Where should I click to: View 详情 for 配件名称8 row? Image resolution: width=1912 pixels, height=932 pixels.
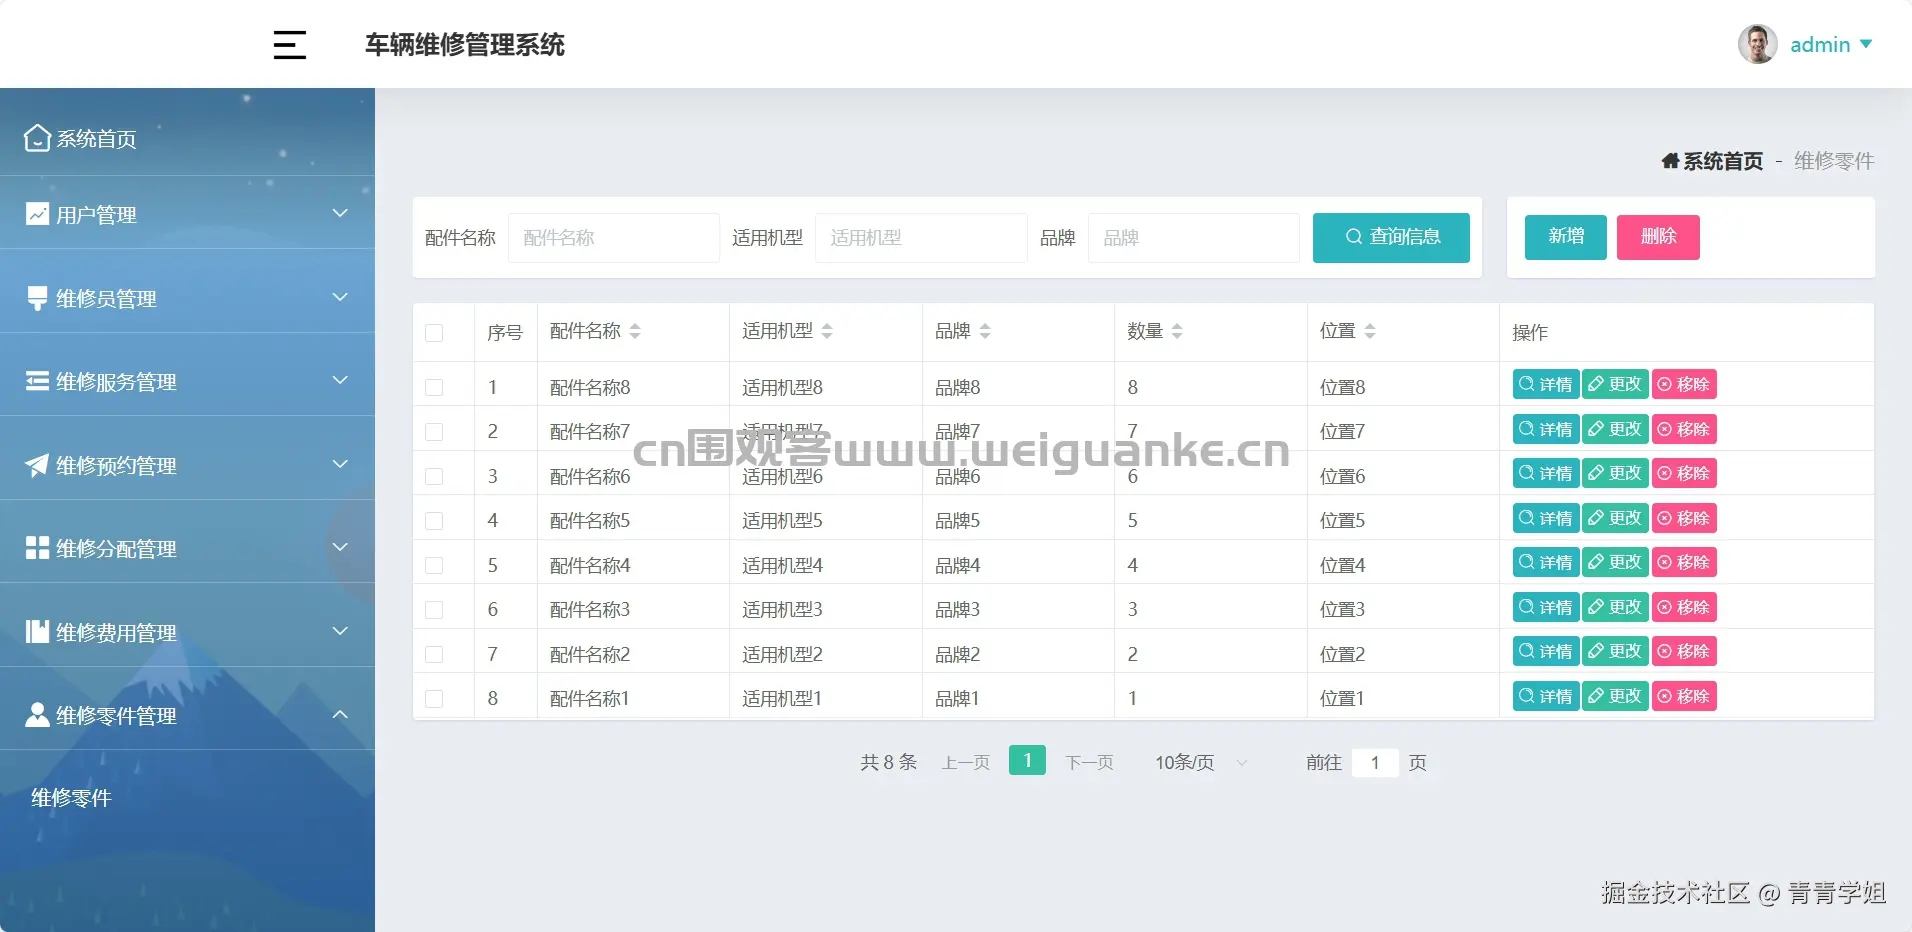coord(1546,384)
